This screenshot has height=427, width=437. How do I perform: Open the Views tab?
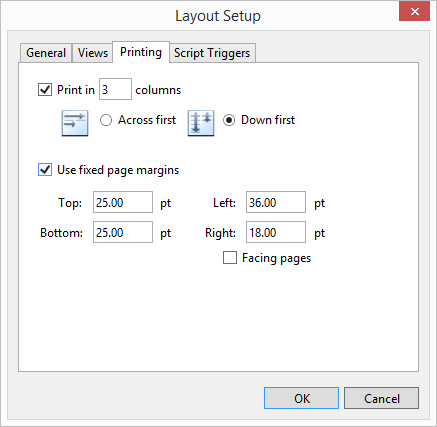tap(93, 53)
